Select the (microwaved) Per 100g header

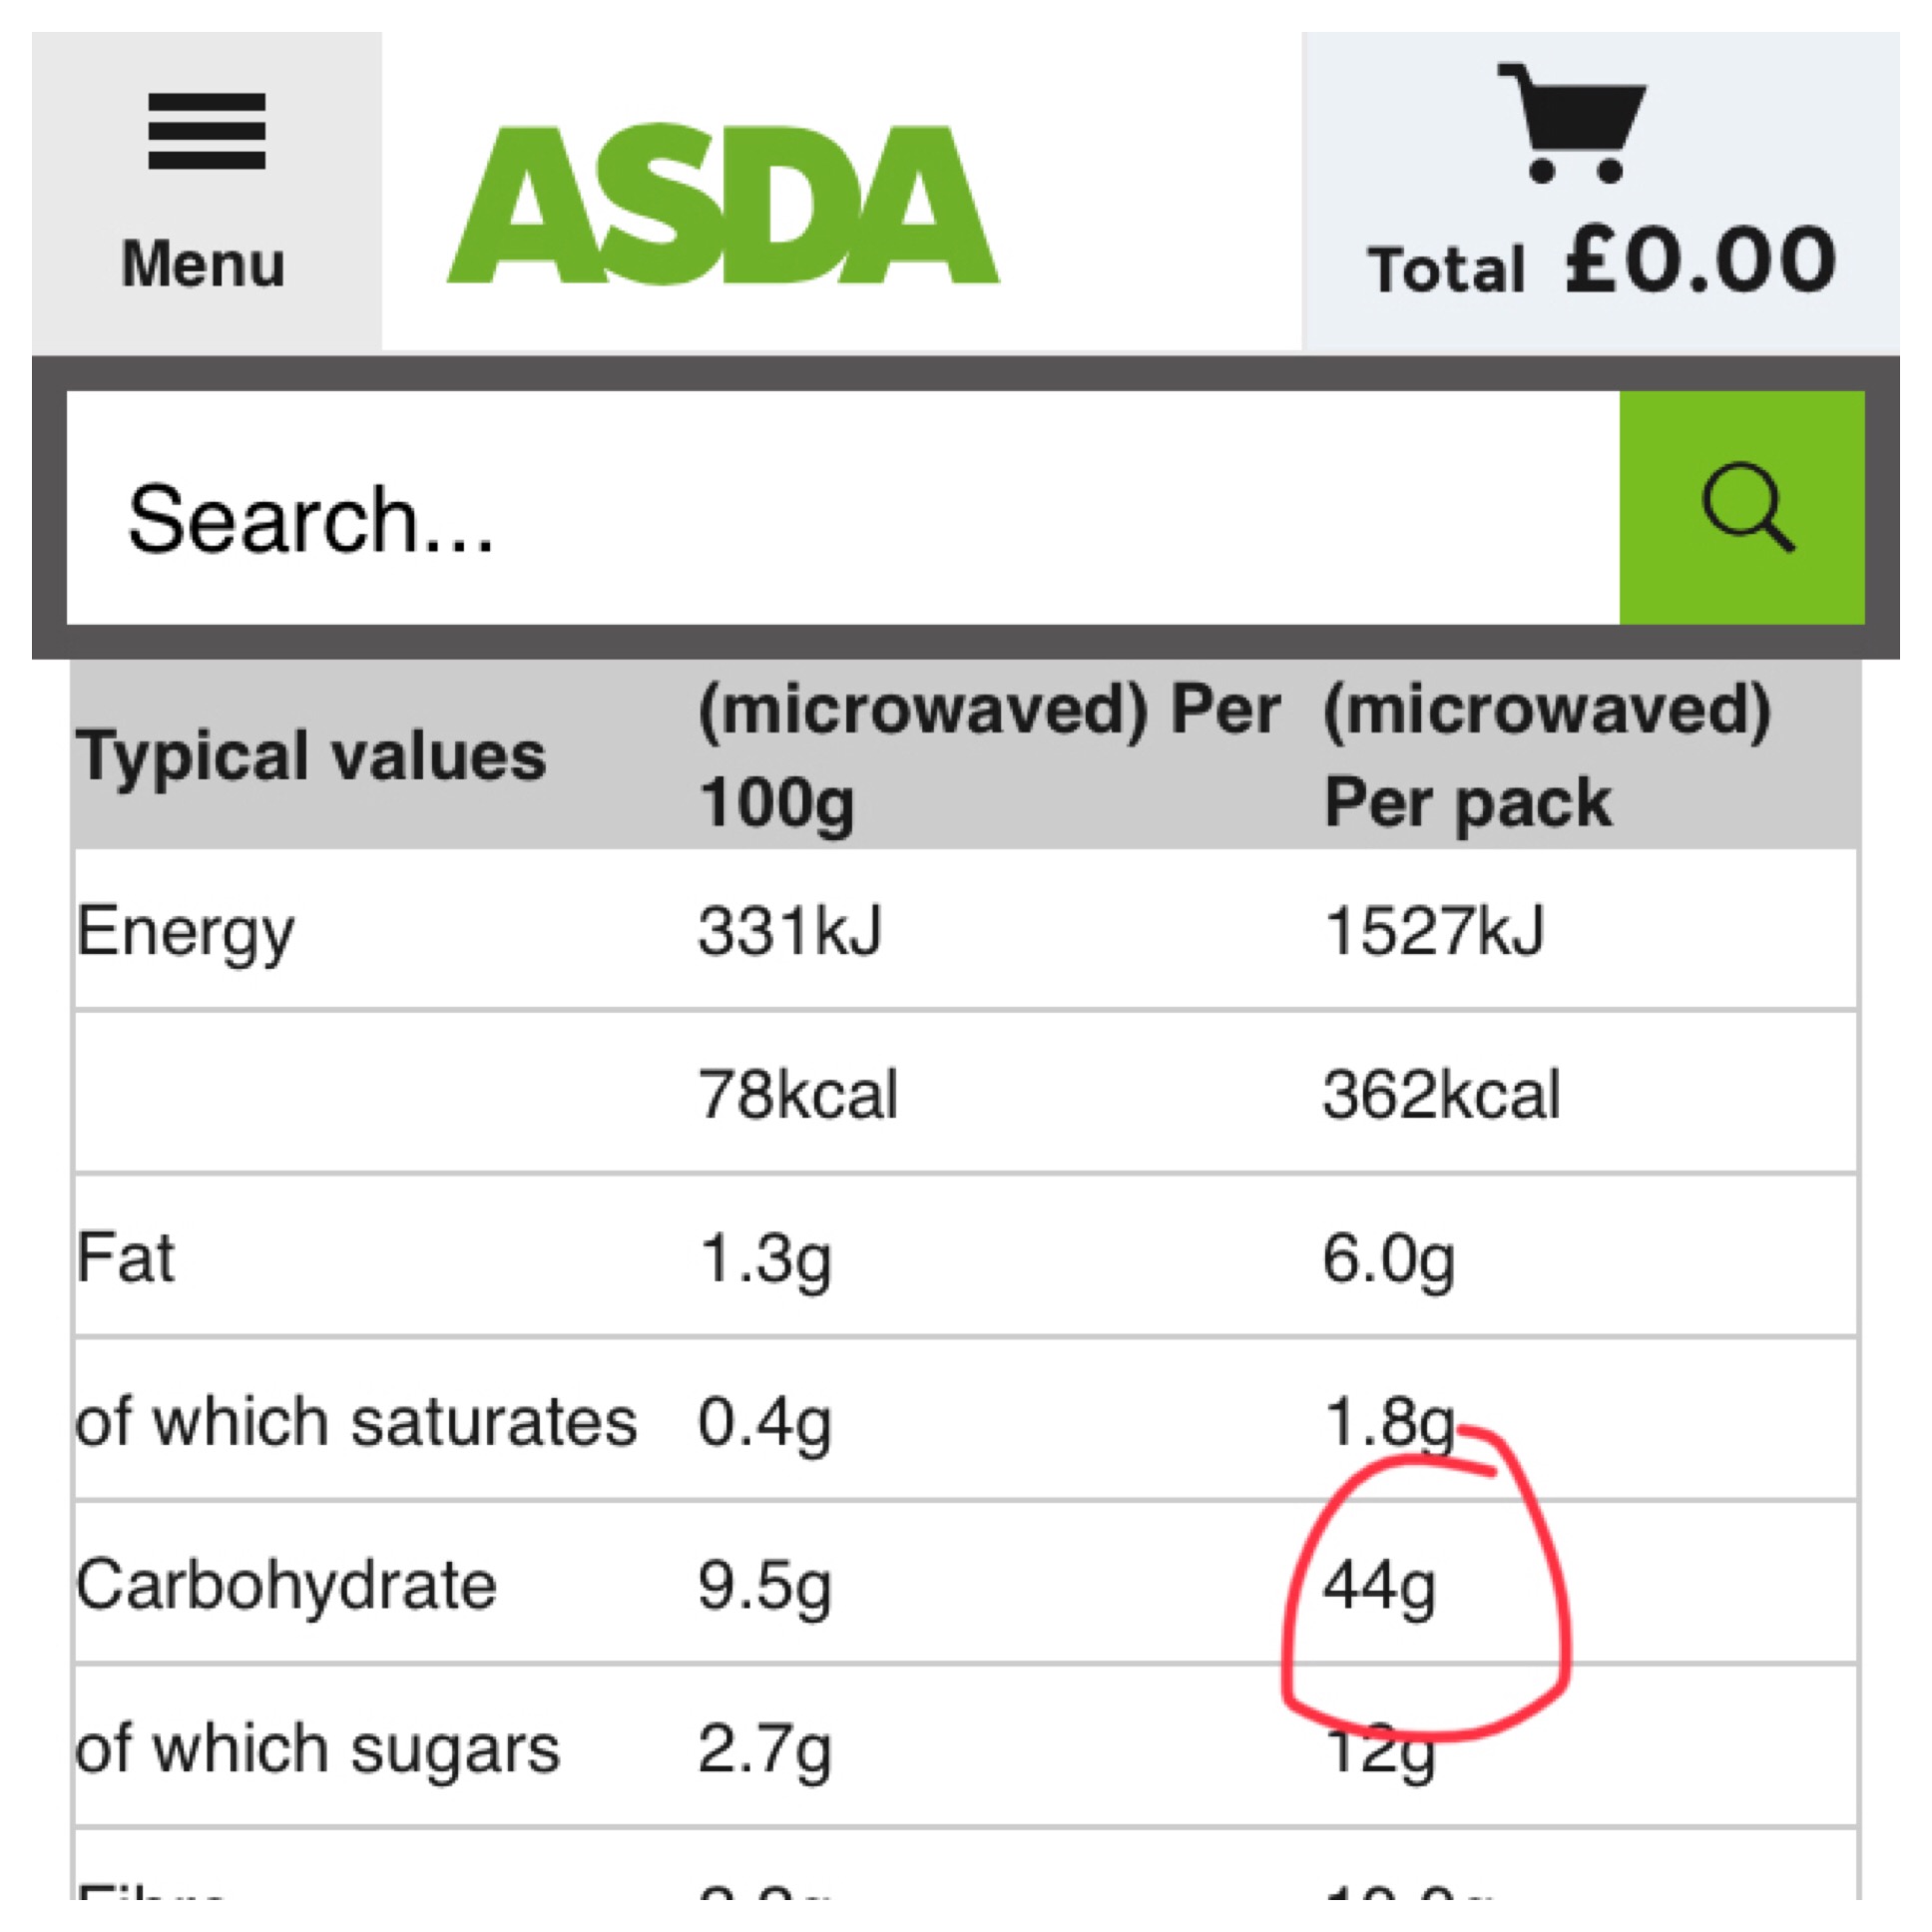(989, 756)
